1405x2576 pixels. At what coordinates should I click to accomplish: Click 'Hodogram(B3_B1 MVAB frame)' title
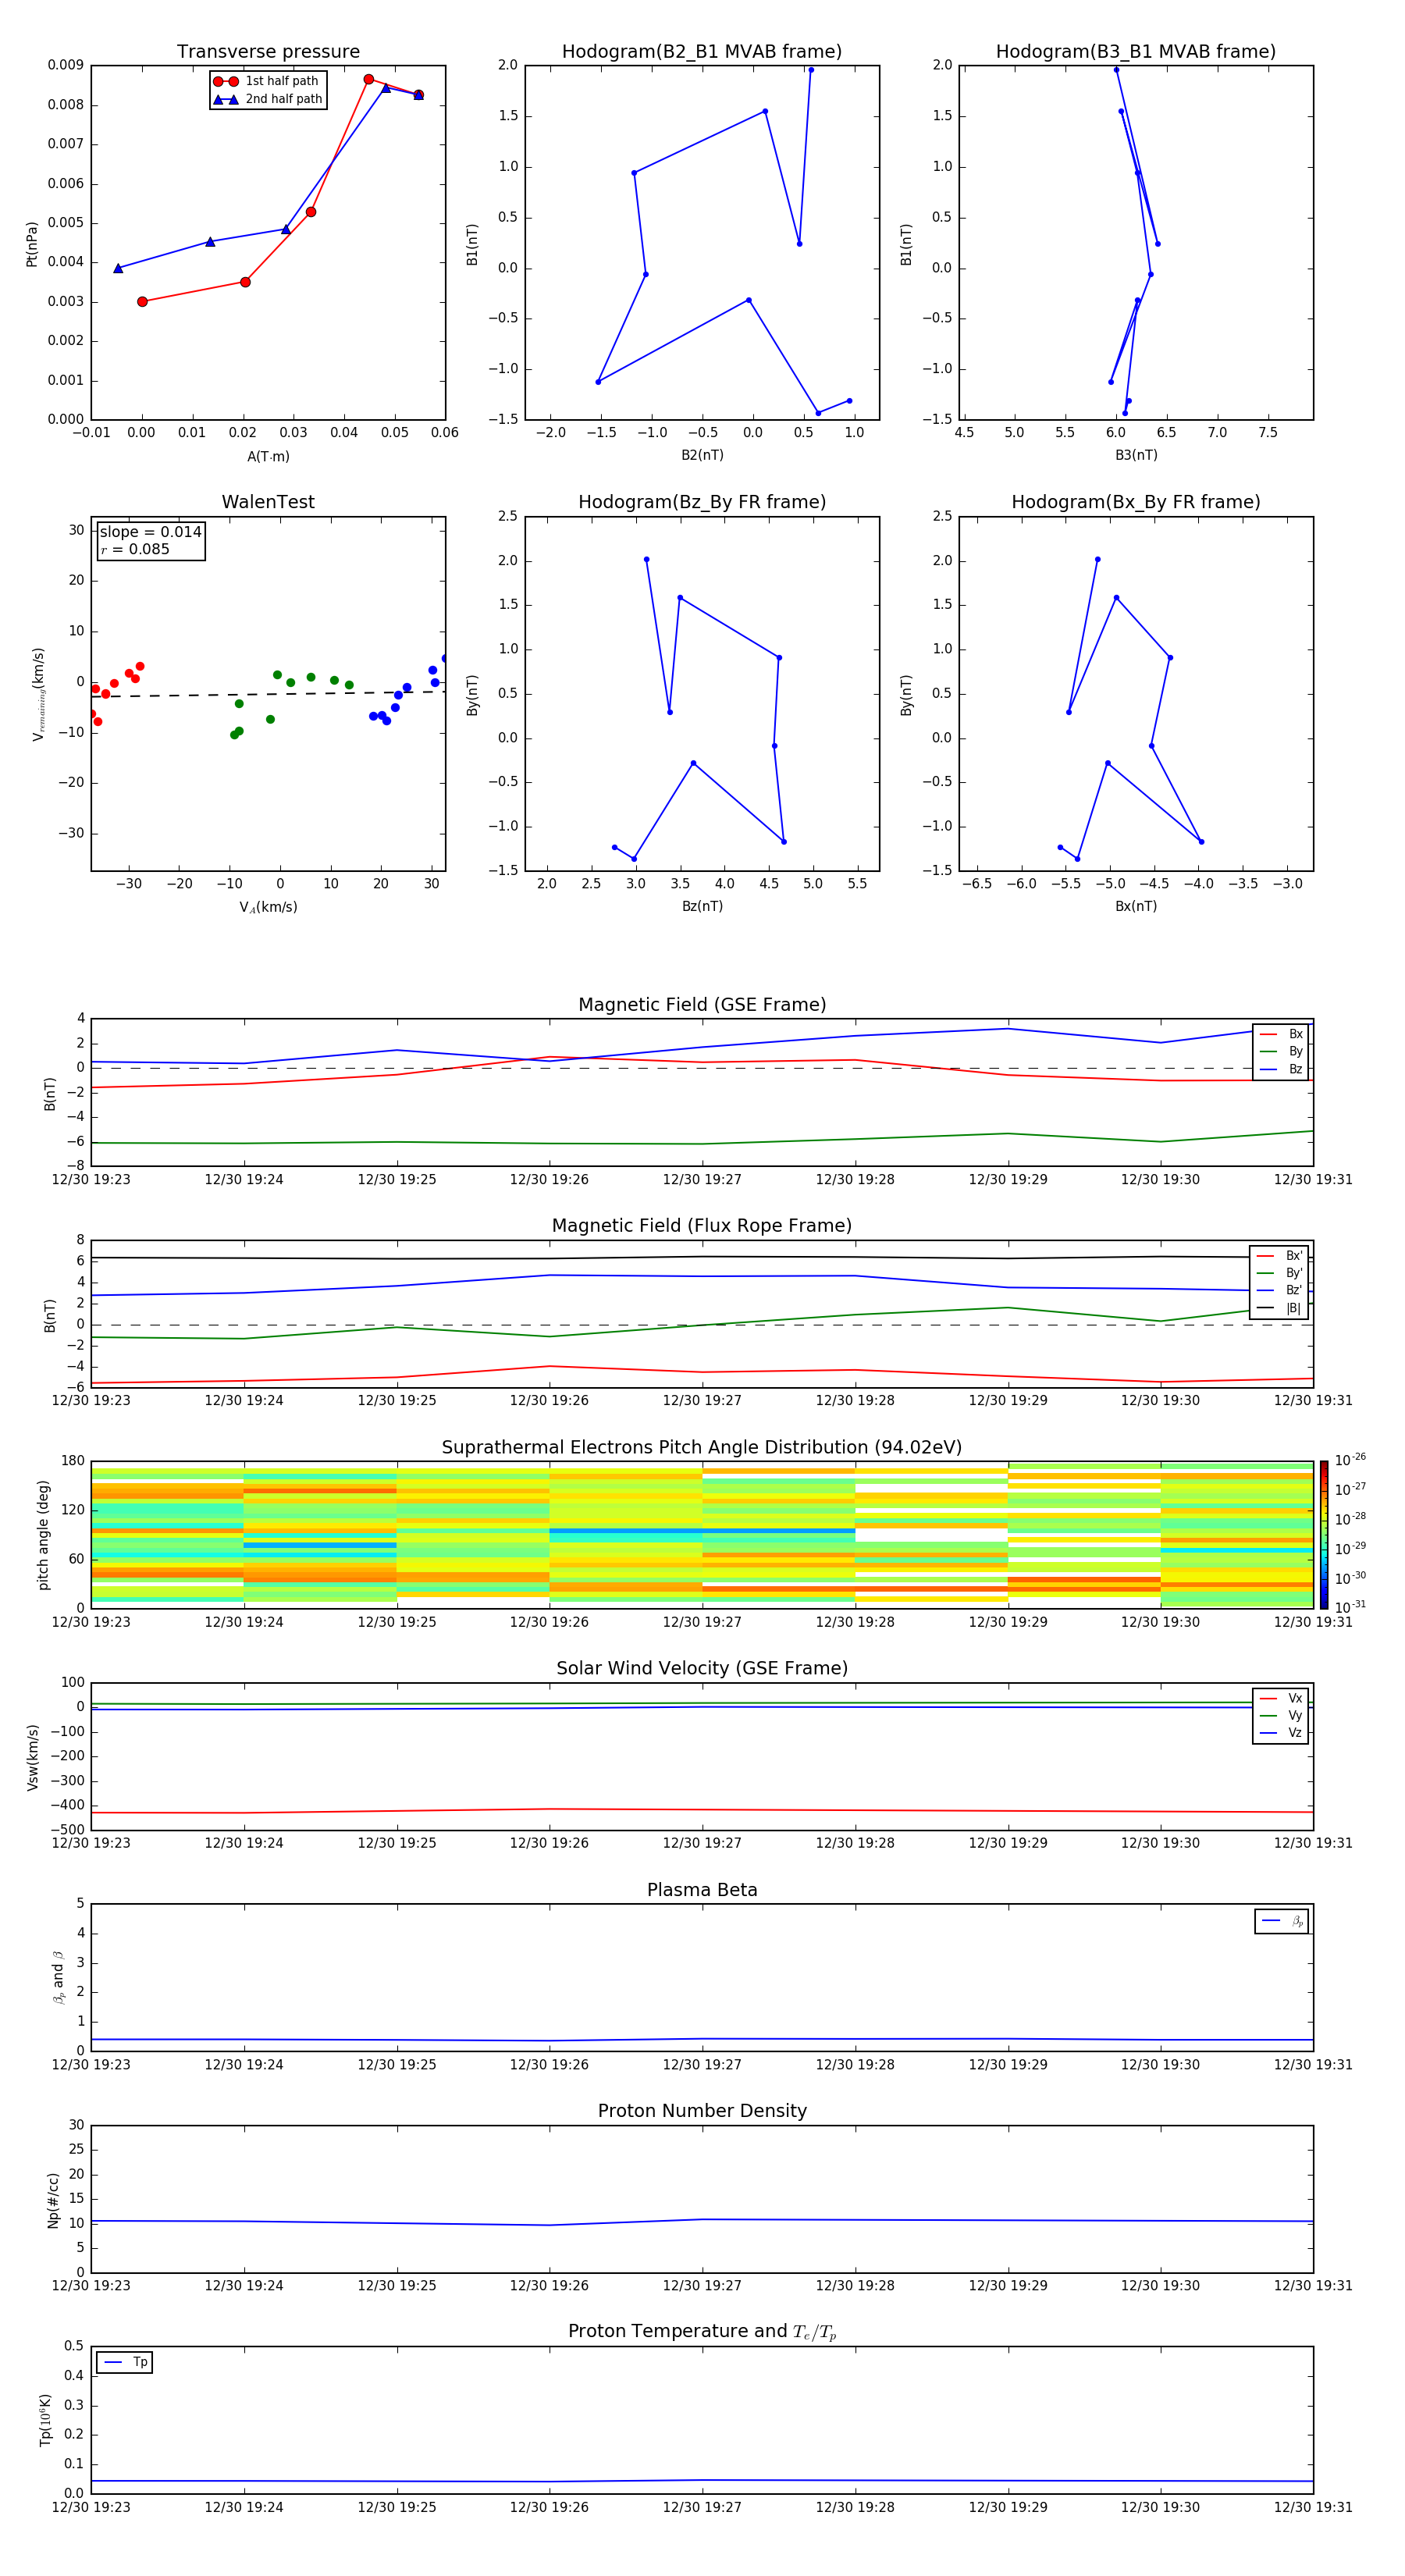click(1136, 52)
